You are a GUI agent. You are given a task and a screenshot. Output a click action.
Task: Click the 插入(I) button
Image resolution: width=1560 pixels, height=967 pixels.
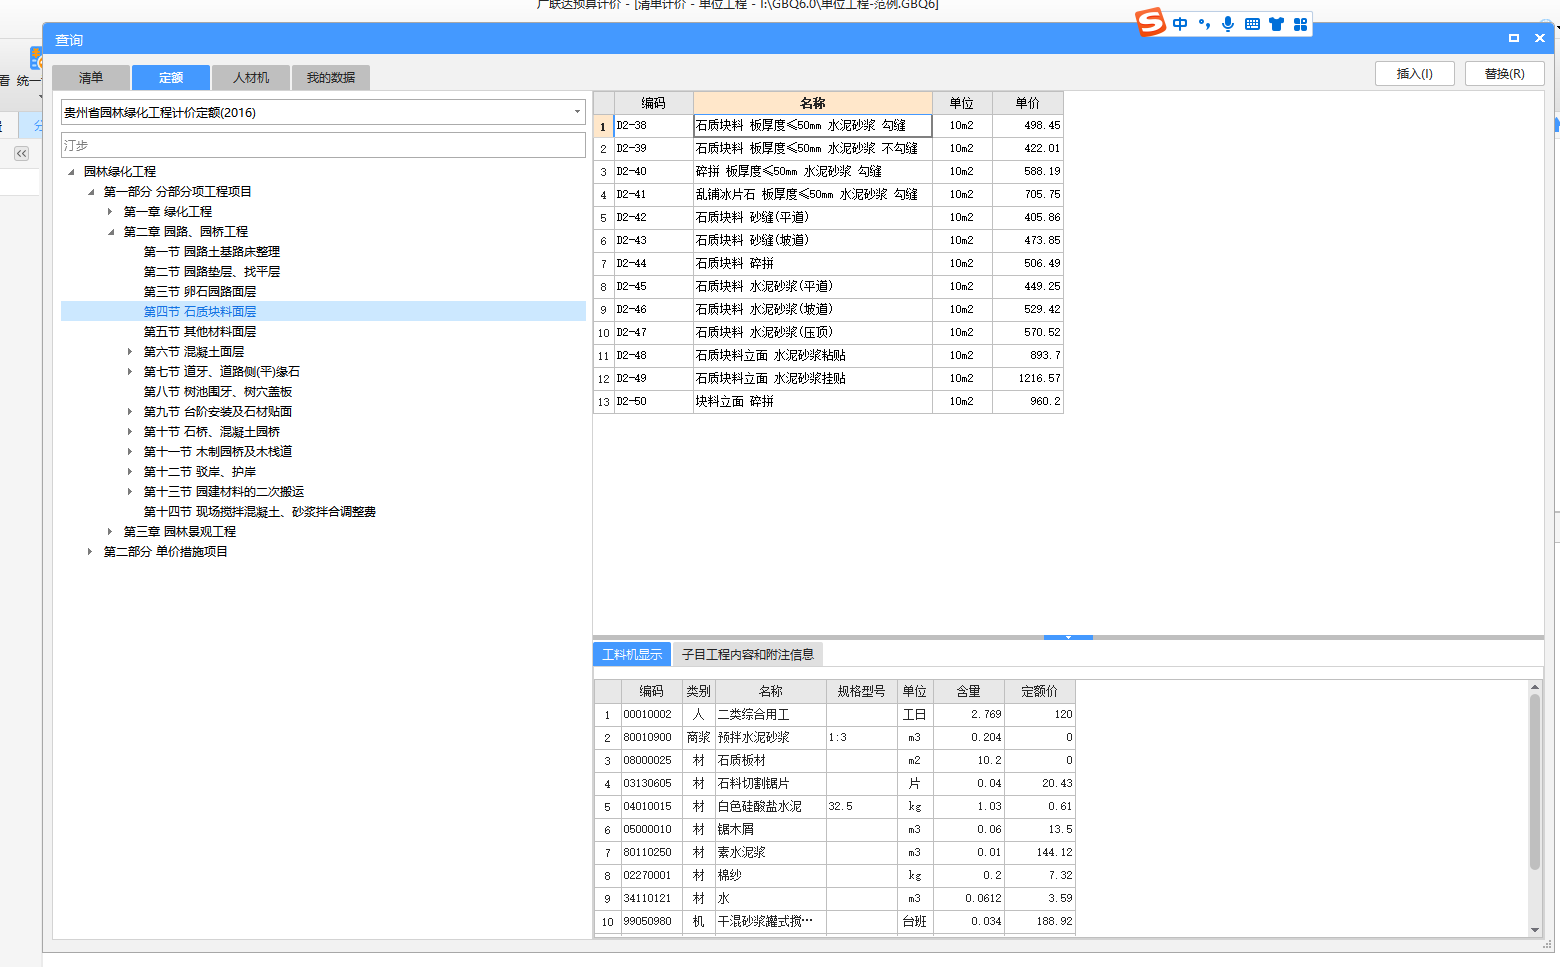coord(1415,74)
